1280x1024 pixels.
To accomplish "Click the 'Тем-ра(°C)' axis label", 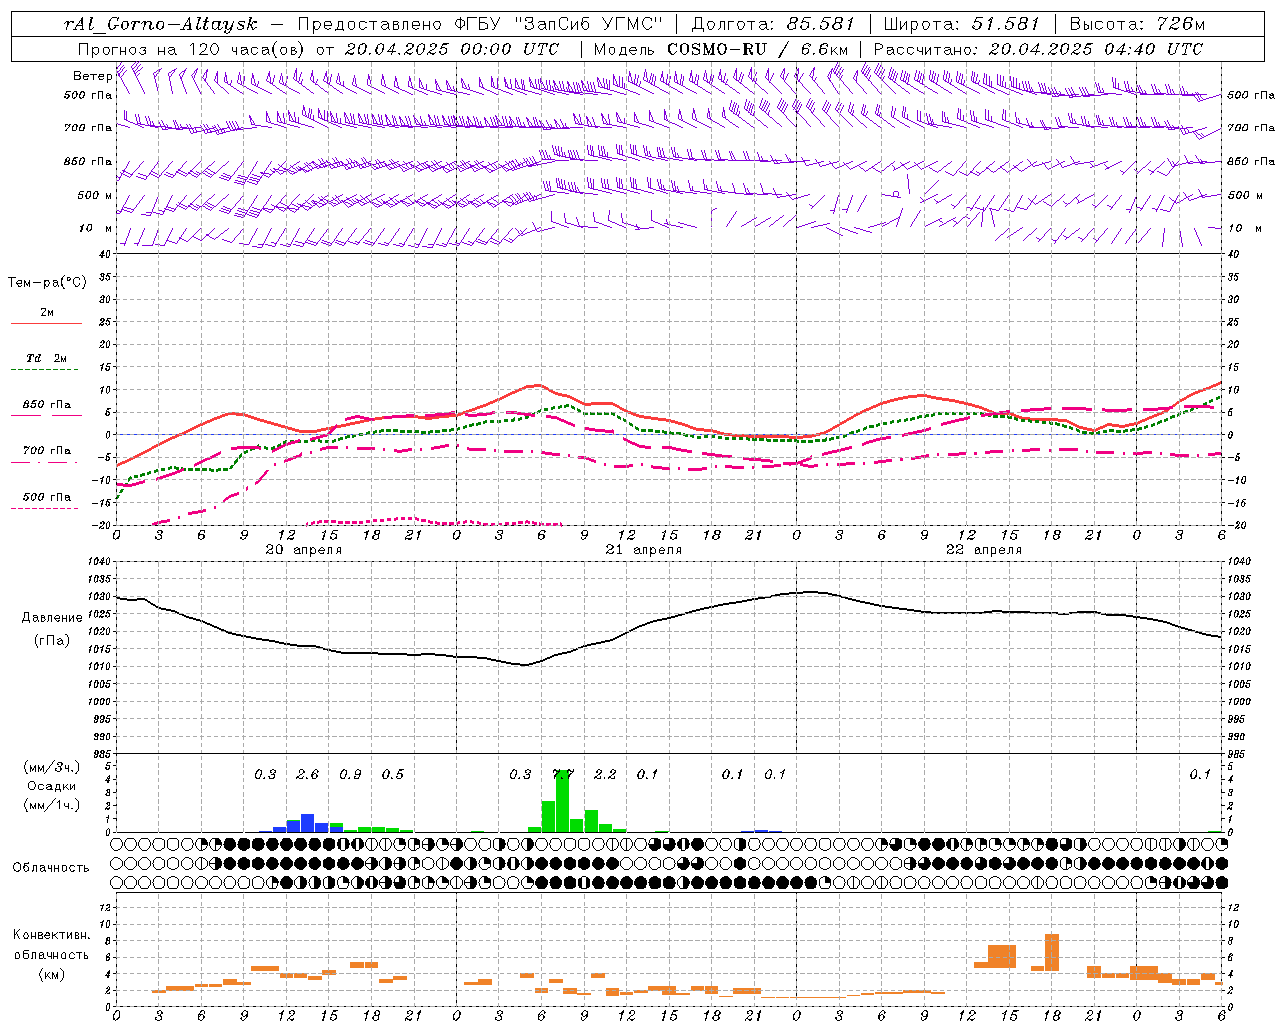I will pos(47,283).
